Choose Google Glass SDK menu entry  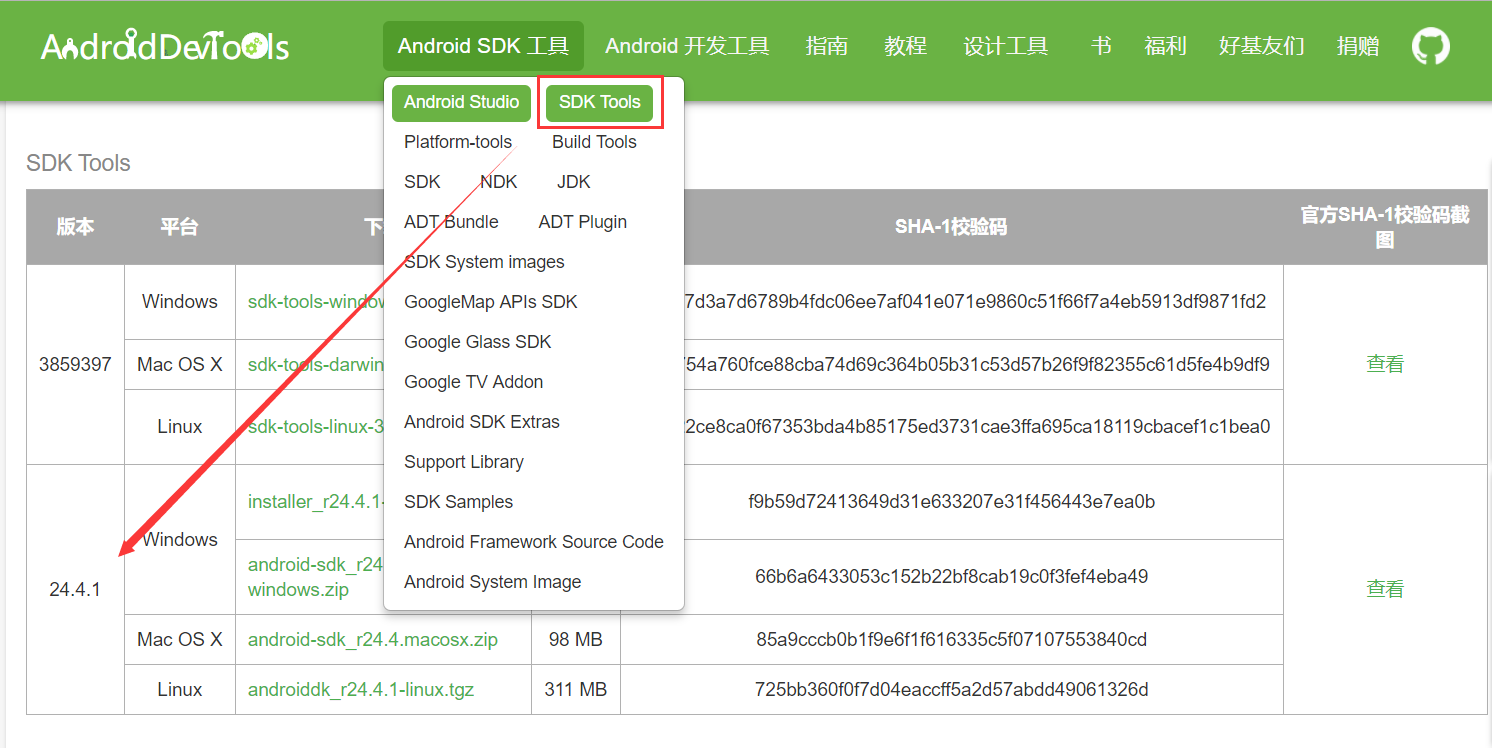[x=478, y=342]
